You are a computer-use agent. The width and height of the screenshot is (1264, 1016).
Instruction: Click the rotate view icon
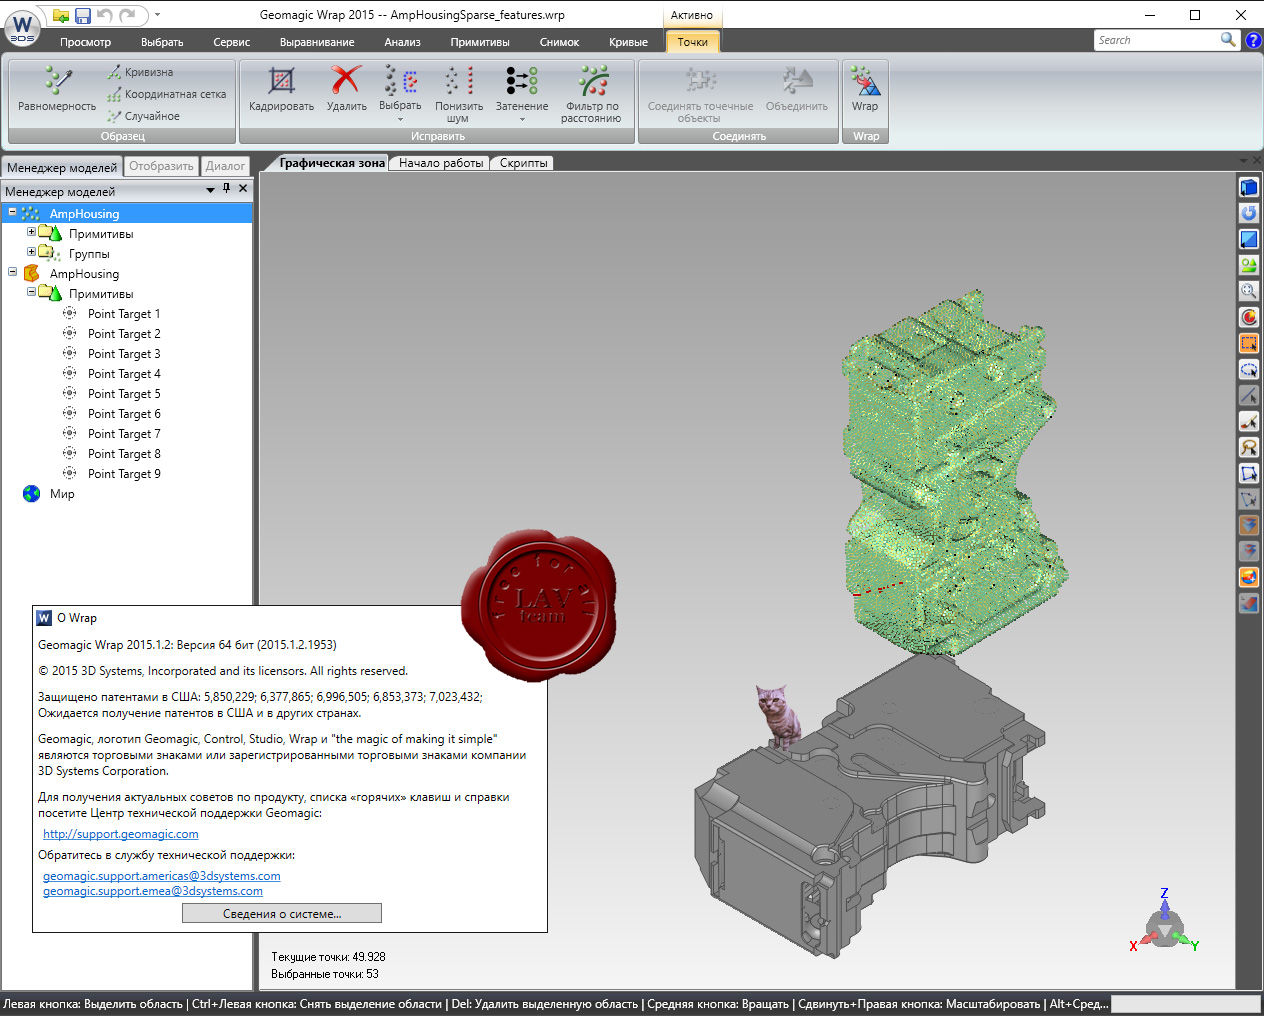pos(1249,213)
